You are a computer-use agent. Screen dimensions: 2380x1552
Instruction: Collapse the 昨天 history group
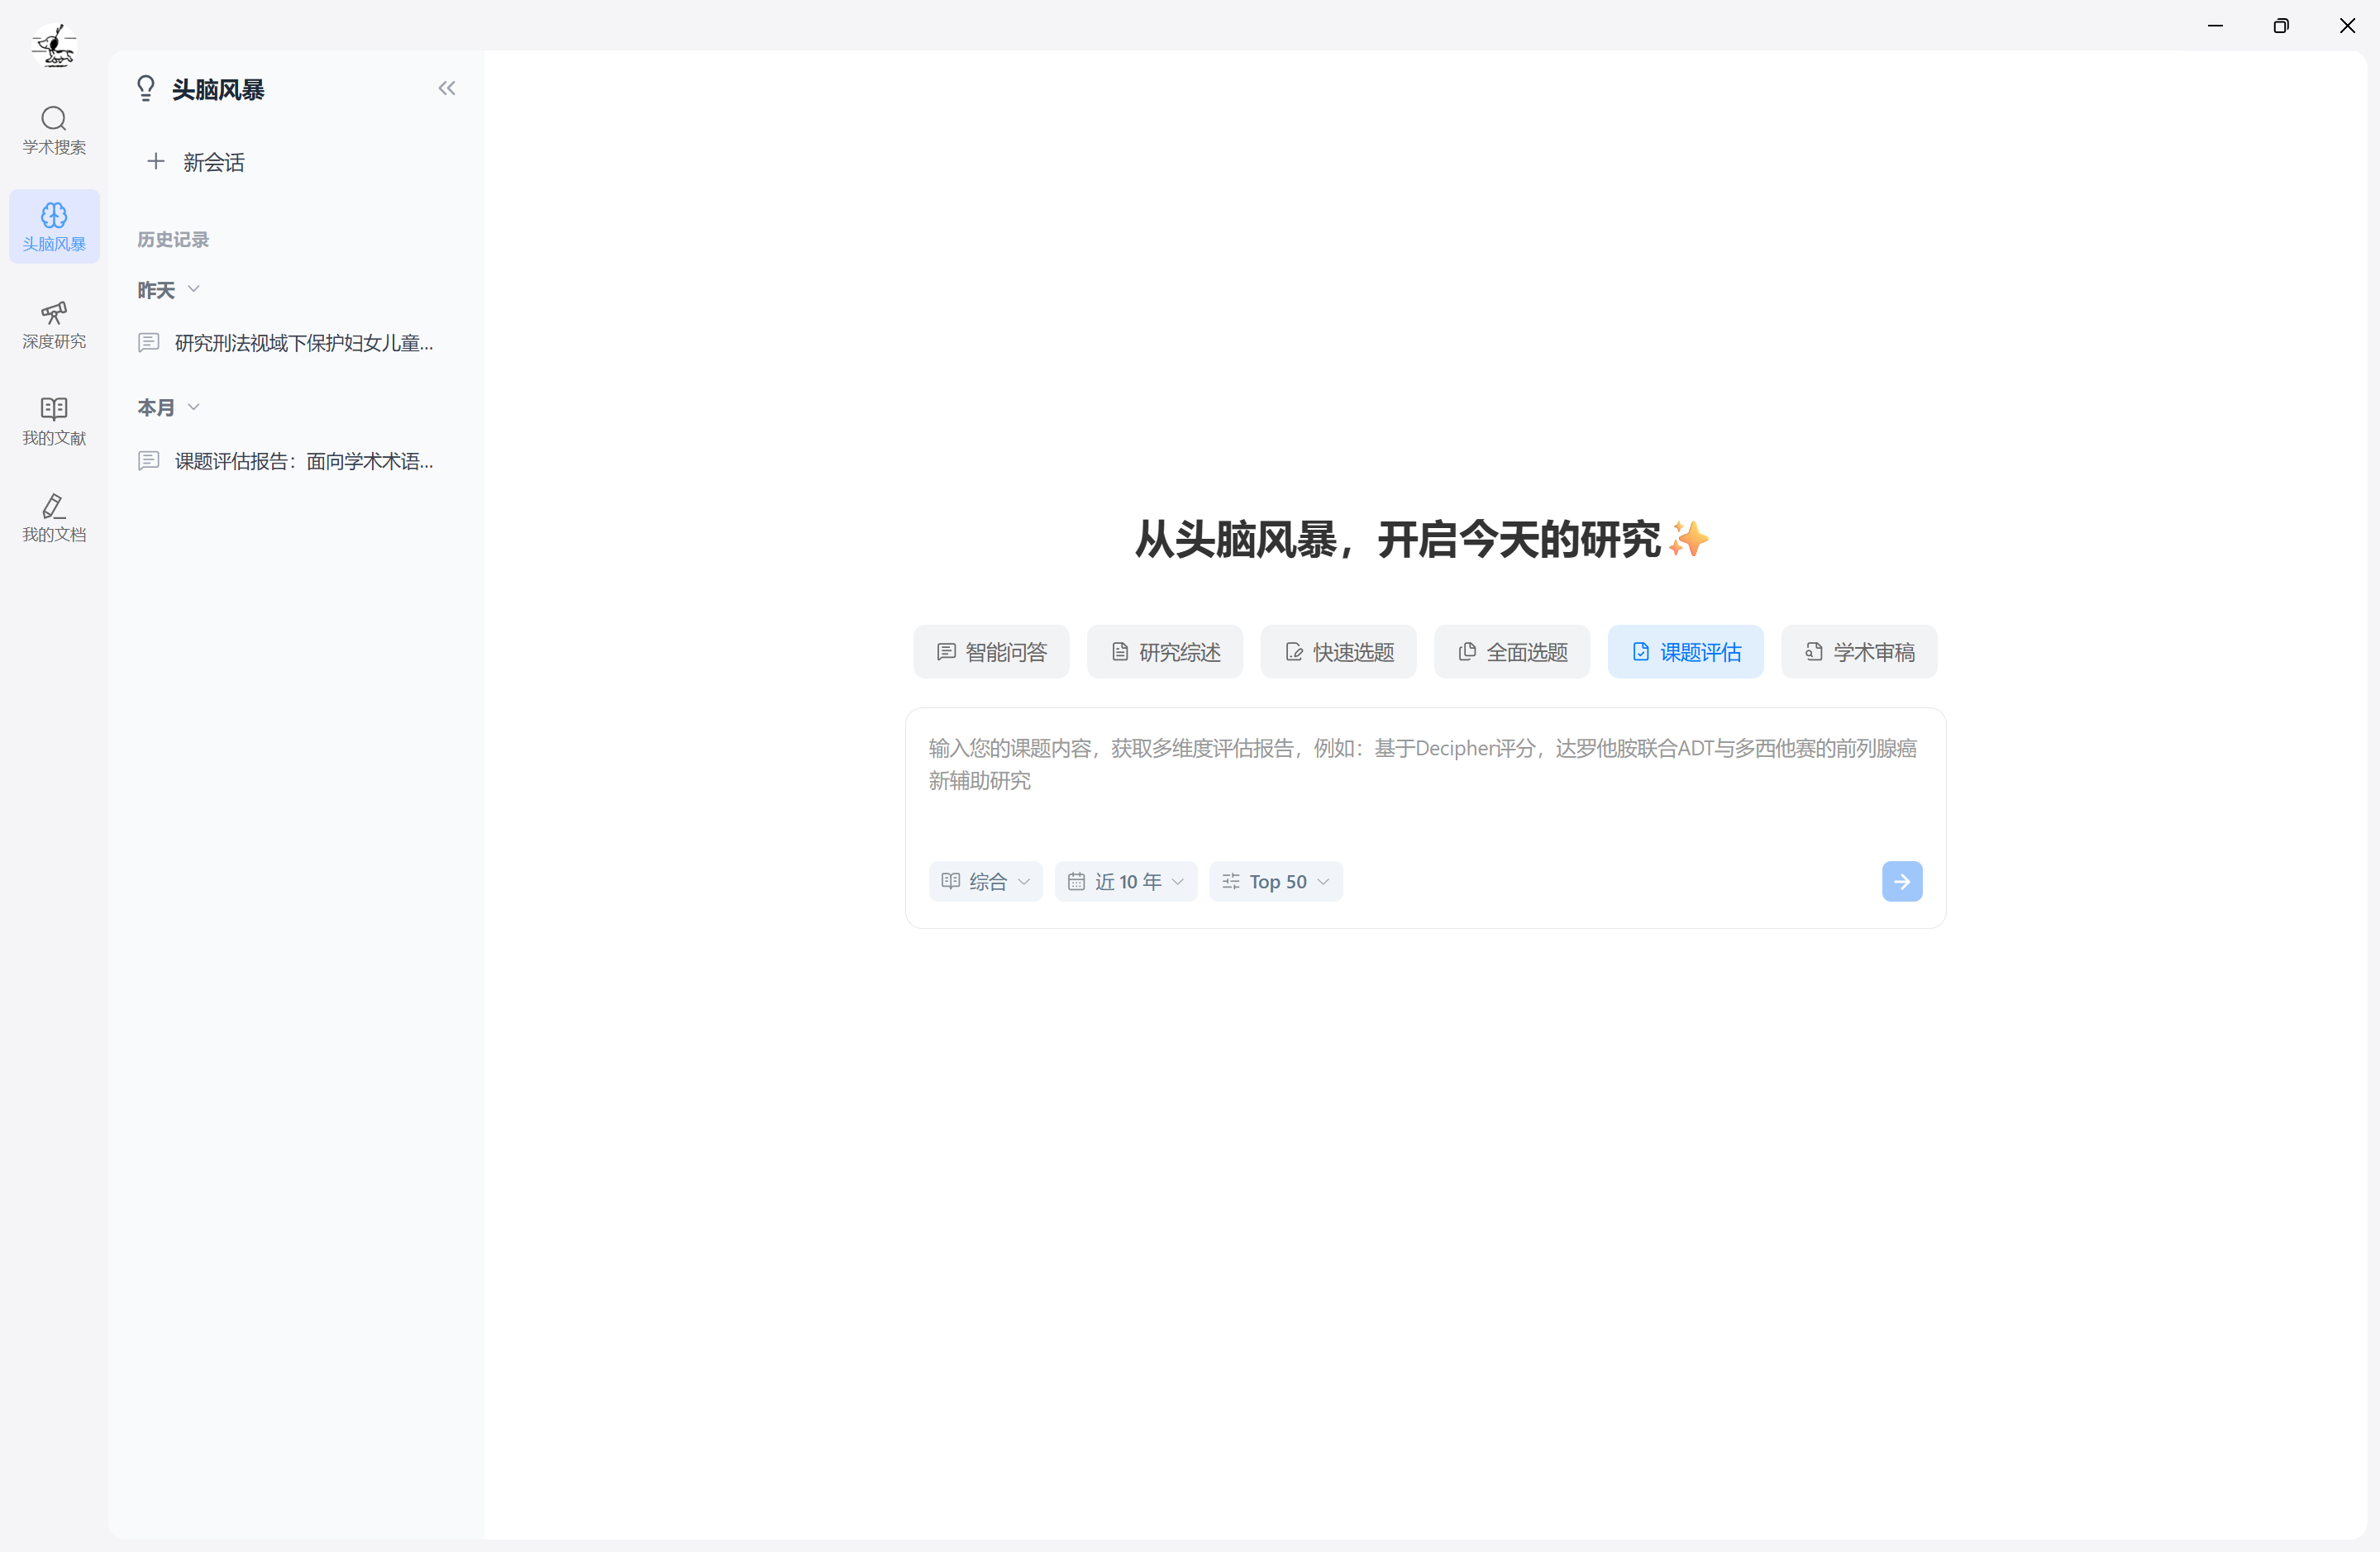(193, 289)
